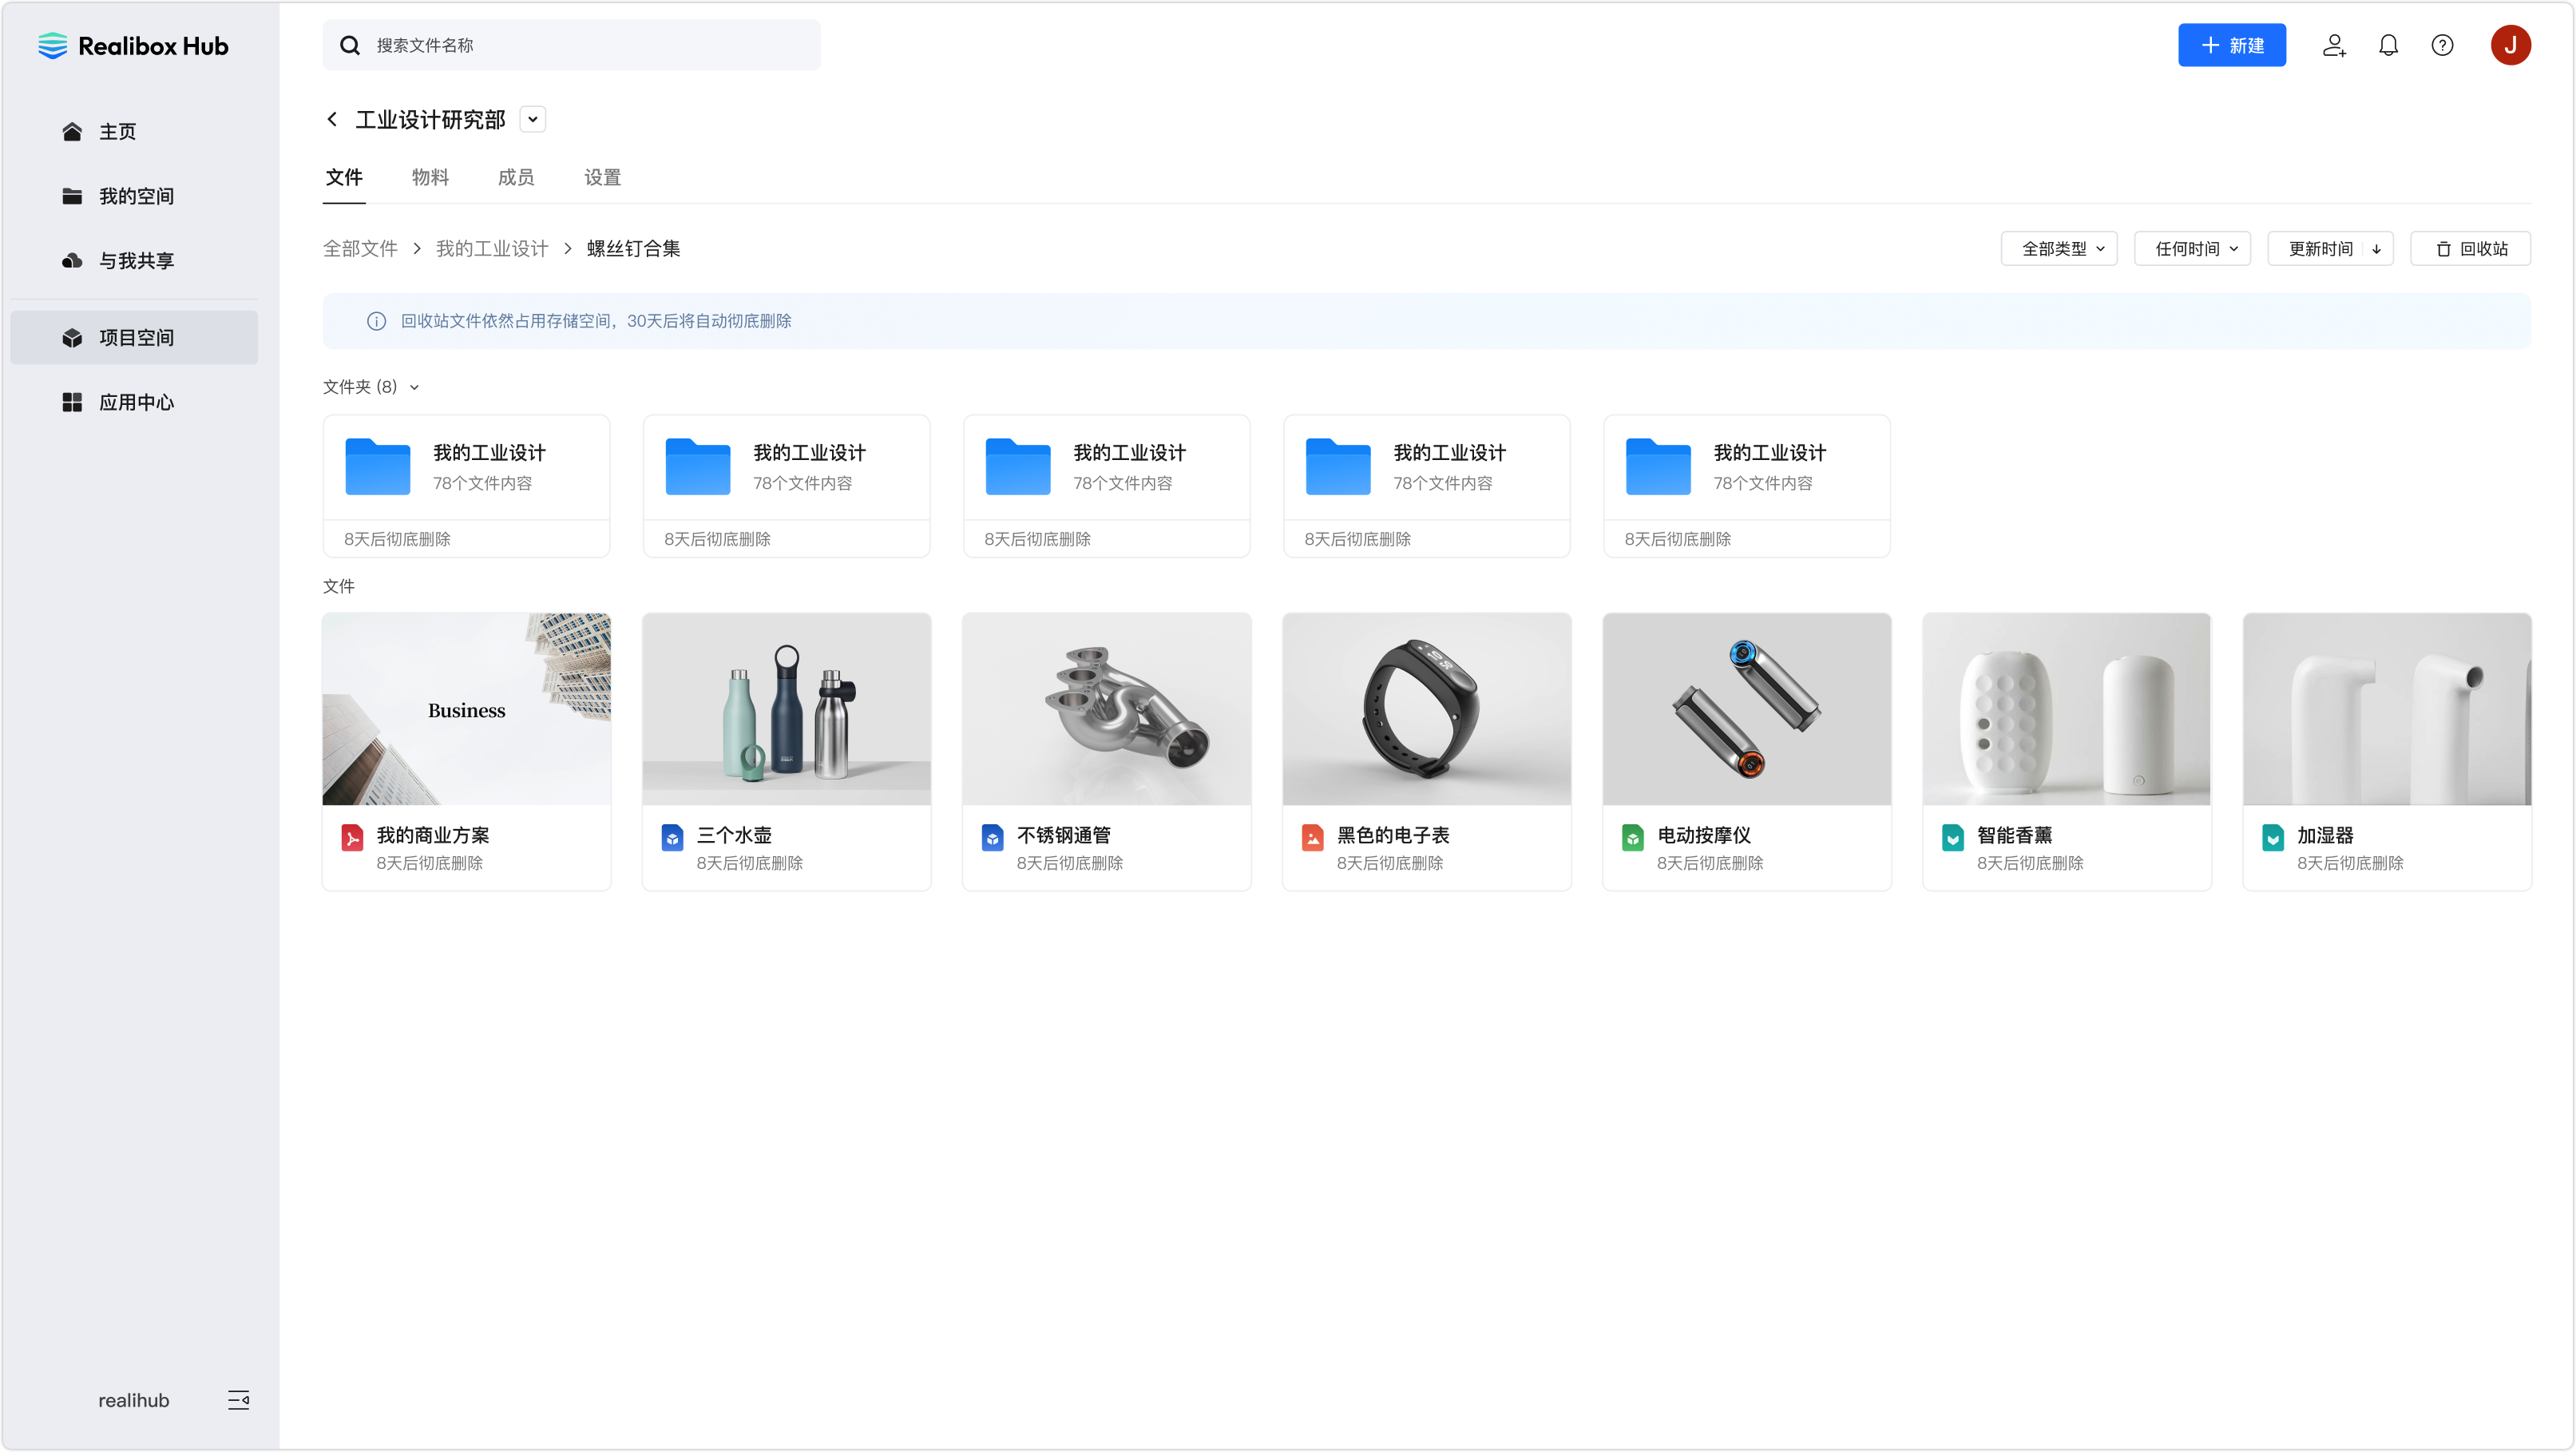Click the realihub label in the sidebar
The width and height of the screenshot is (2576, 1452).
click(133, 1400)
